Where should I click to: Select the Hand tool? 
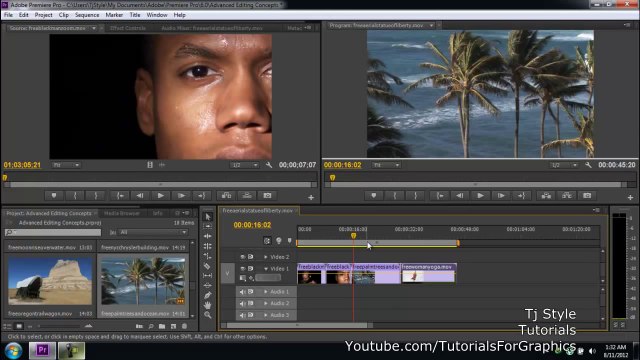click(x=208, y=305)
